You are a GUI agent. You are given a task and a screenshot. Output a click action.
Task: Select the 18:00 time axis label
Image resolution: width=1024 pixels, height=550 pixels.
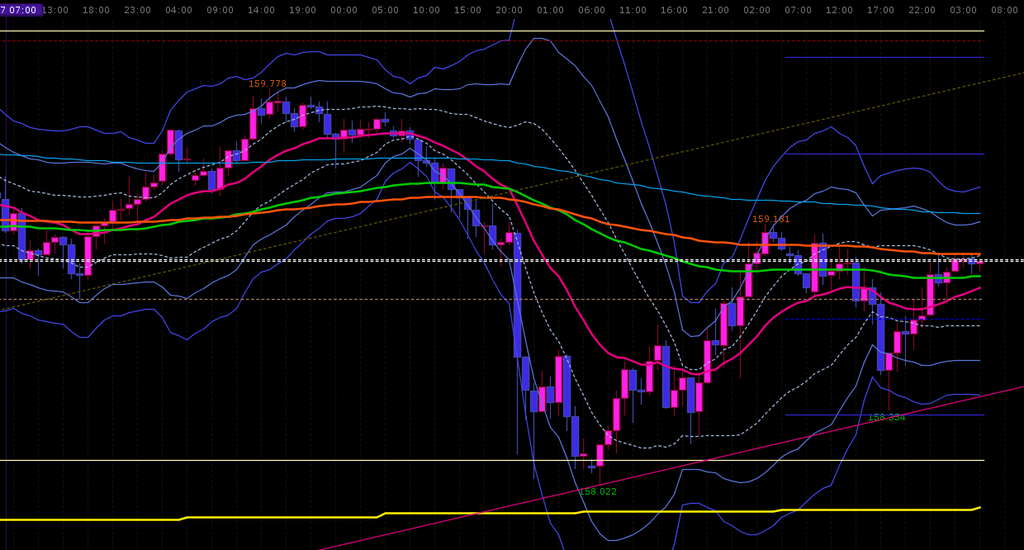(x=96, y=10)
